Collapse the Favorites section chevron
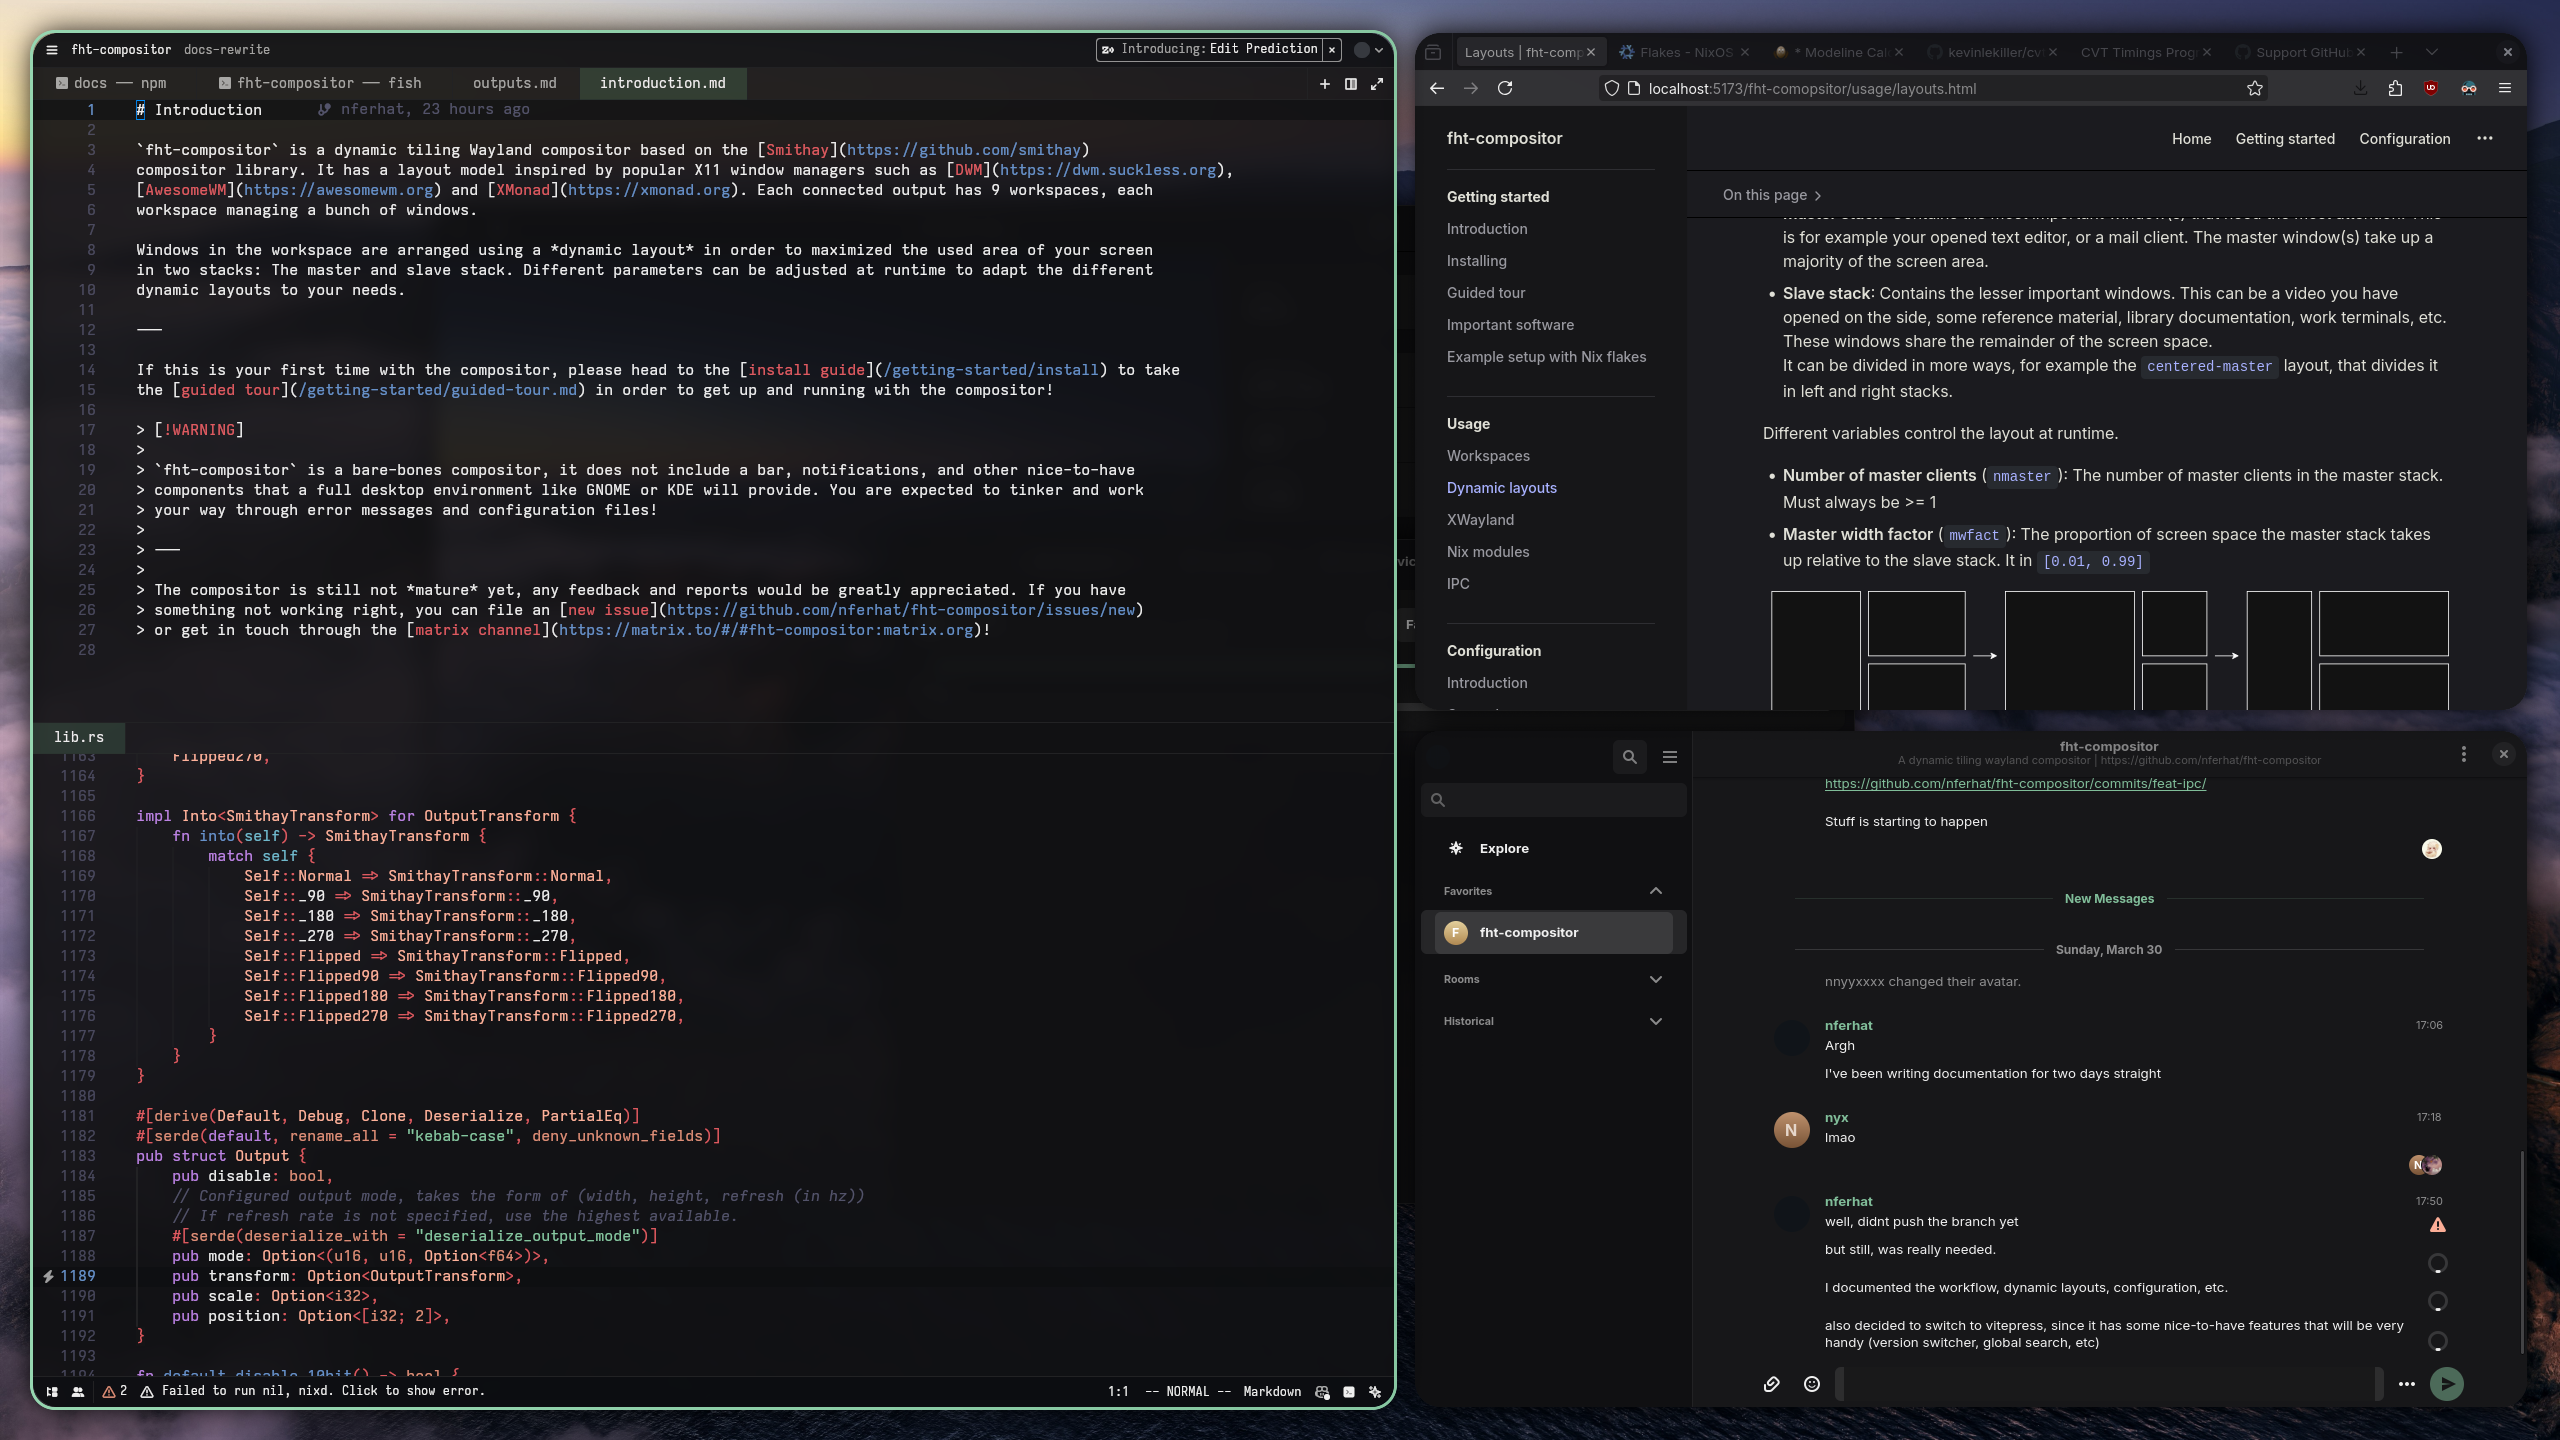 coord(1656,891)
